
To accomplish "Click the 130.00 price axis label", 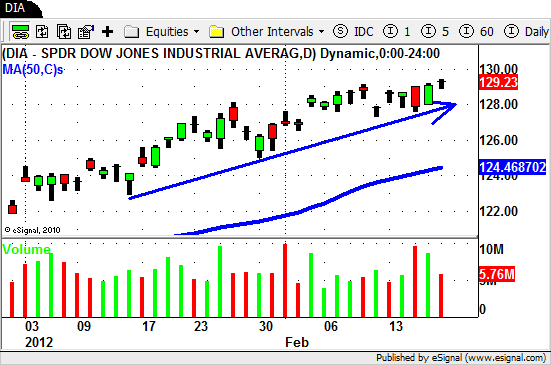I will [498, 69].
